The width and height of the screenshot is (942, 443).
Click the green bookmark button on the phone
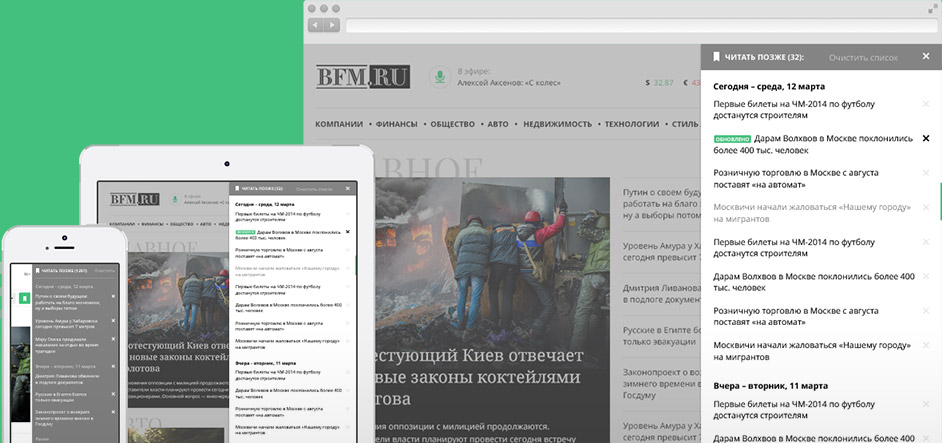click(24, 297)
